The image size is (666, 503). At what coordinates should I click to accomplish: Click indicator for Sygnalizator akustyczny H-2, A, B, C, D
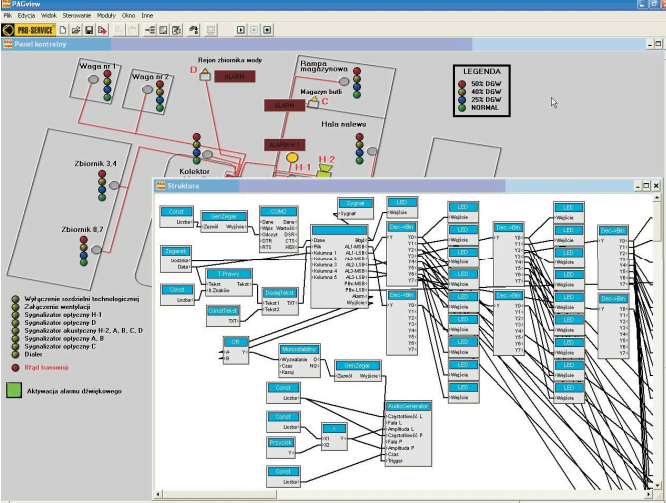click(x=15, y=331)
